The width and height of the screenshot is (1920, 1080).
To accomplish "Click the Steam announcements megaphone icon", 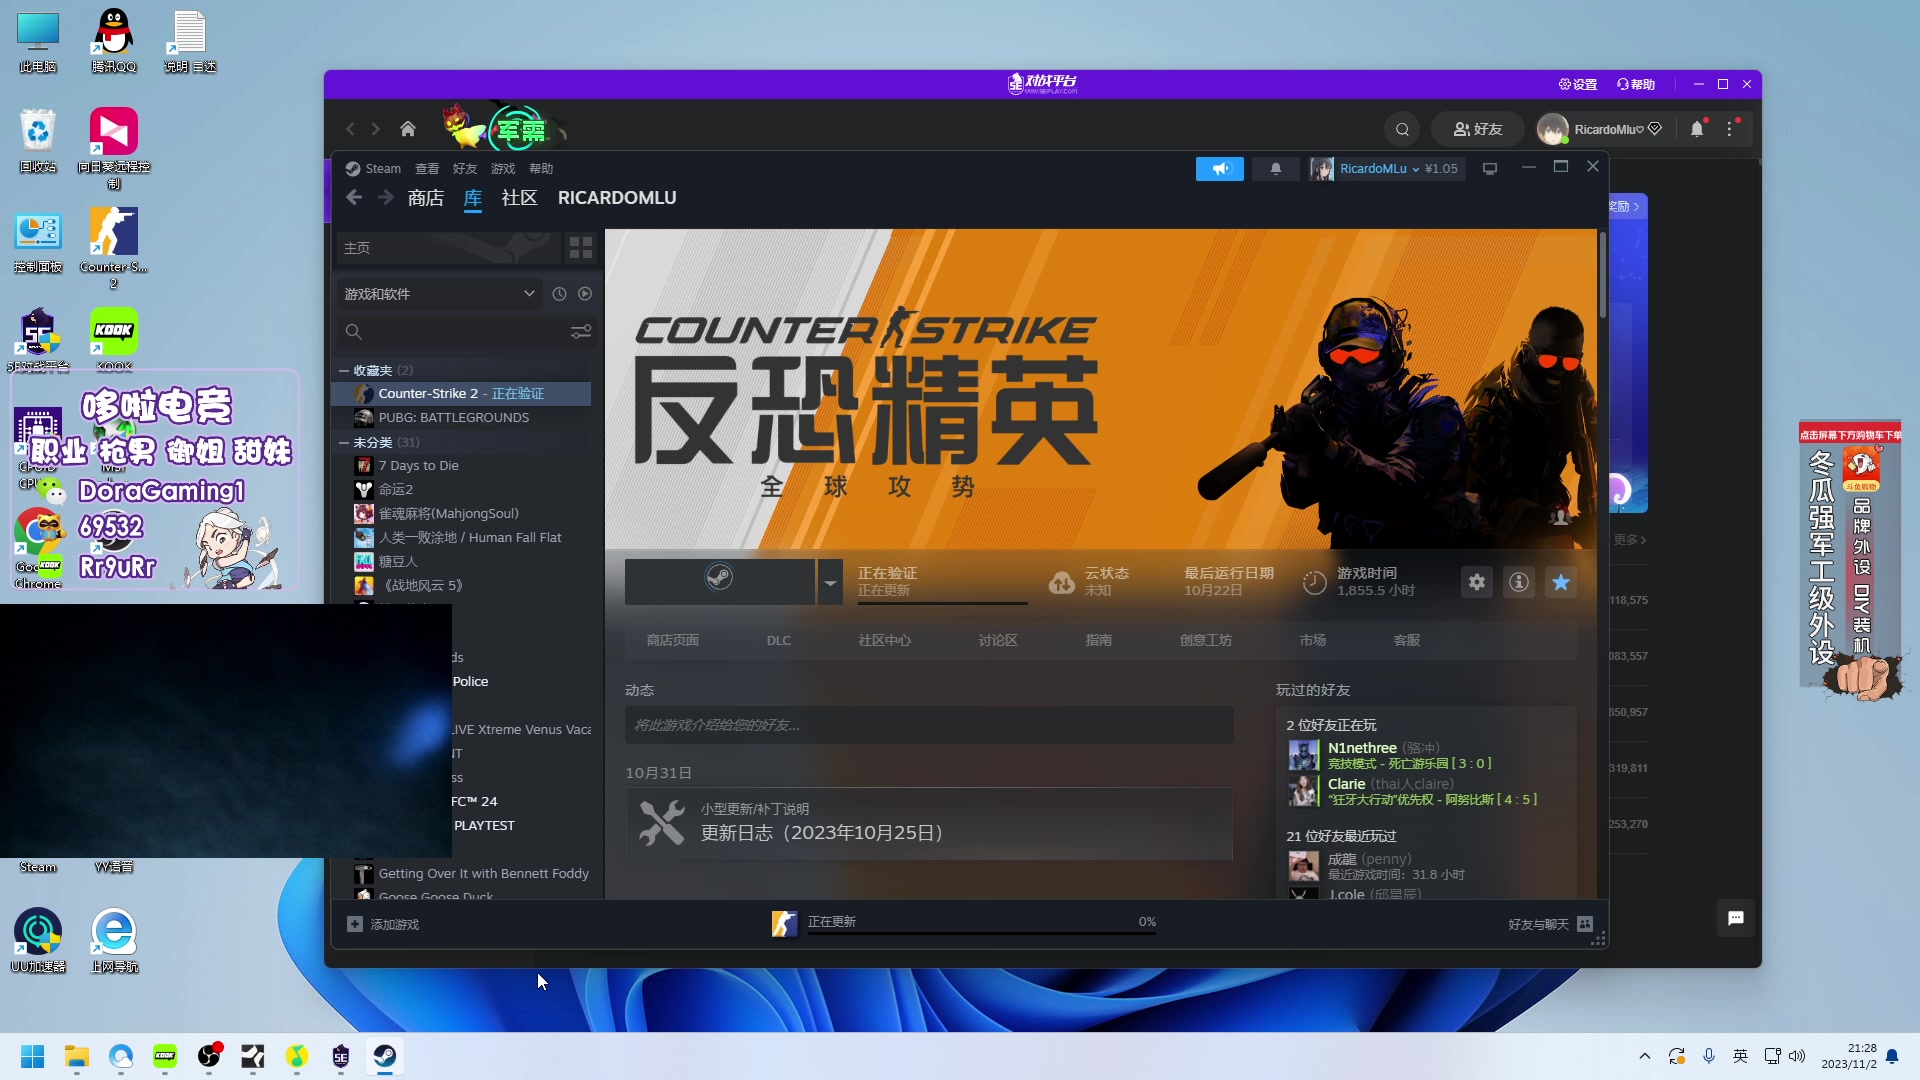I will [x=1220, y=169].
